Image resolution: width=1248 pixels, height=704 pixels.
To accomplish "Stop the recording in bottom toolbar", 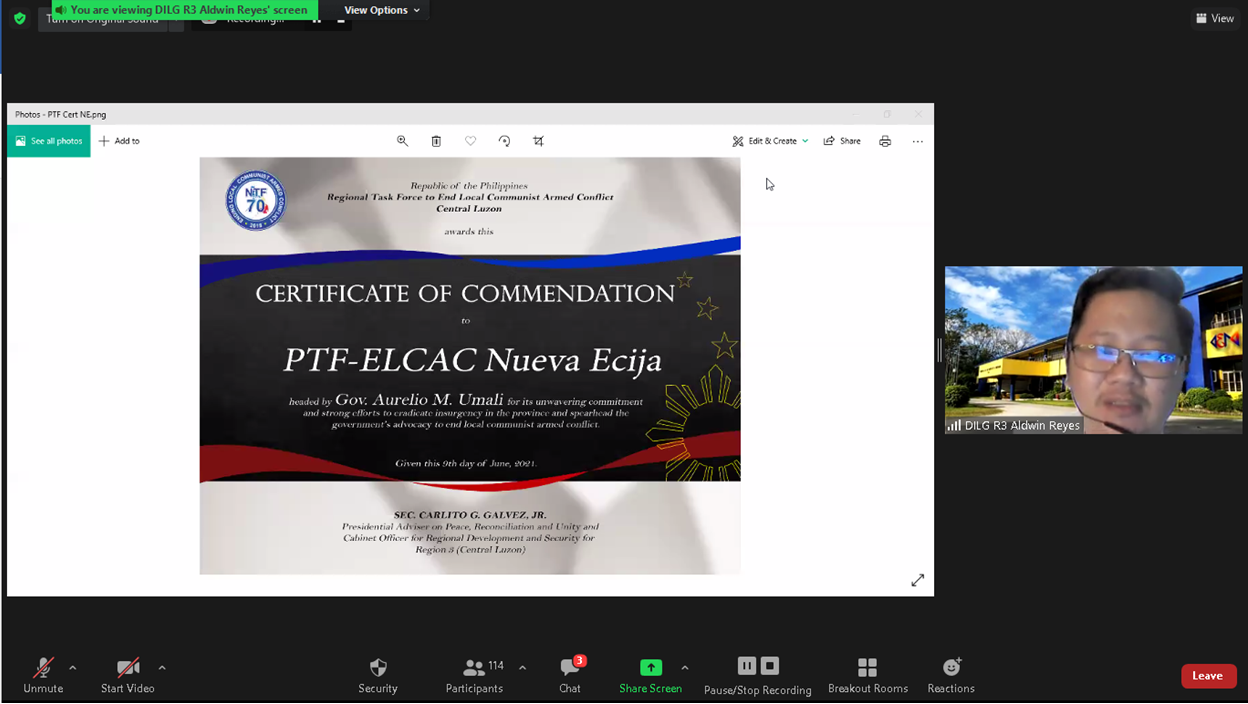I will coord(770,666).
